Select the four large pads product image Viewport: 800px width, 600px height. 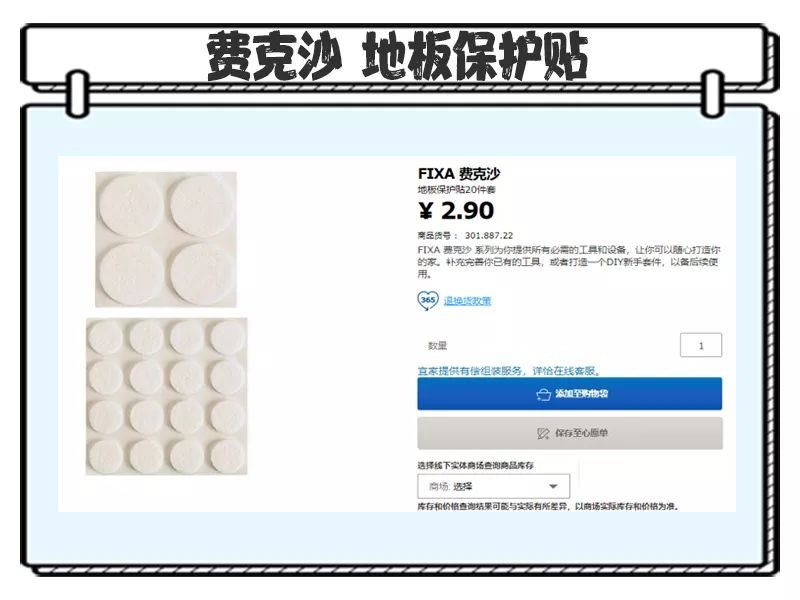(x=166, y=239)
